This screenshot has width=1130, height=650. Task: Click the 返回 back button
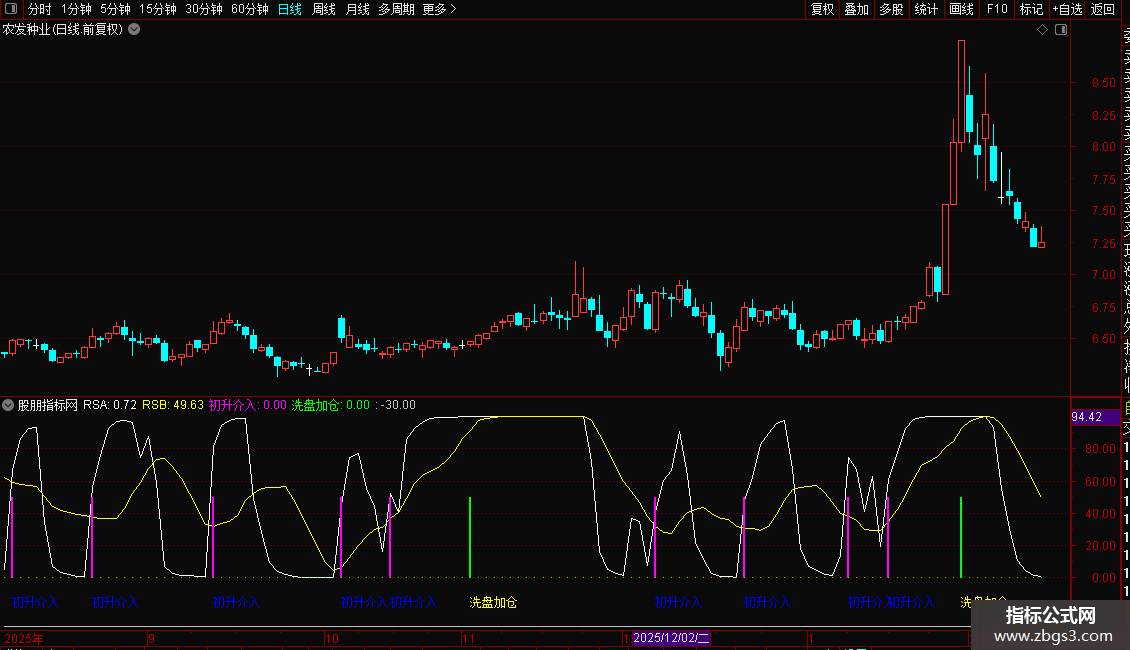click(x=1103, y=9)
